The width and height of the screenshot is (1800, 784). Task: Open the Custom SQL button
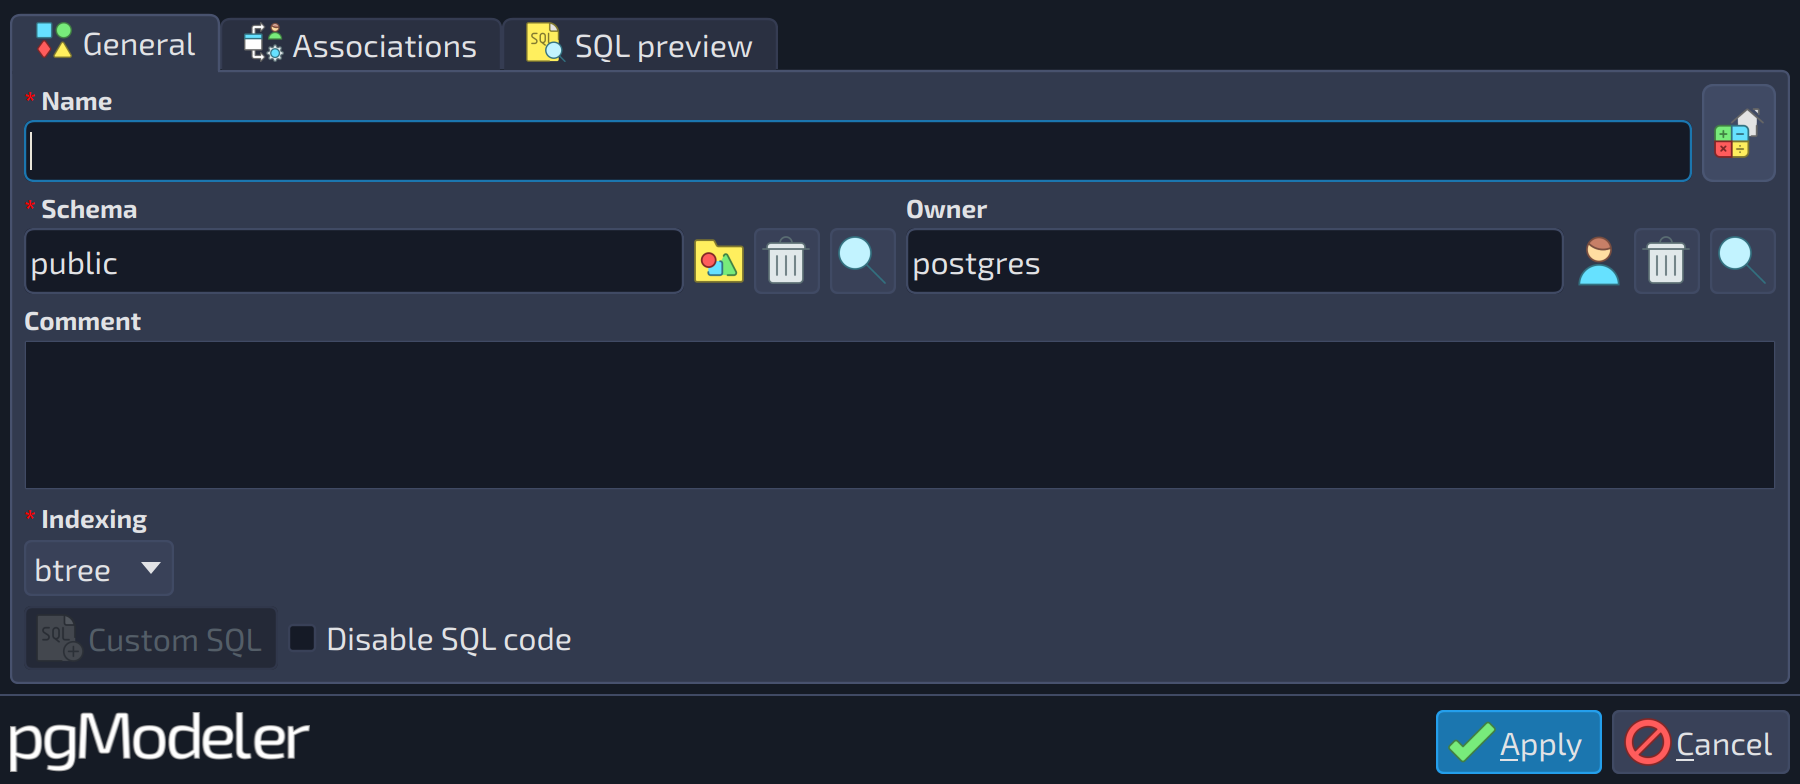tap(150, 638)
